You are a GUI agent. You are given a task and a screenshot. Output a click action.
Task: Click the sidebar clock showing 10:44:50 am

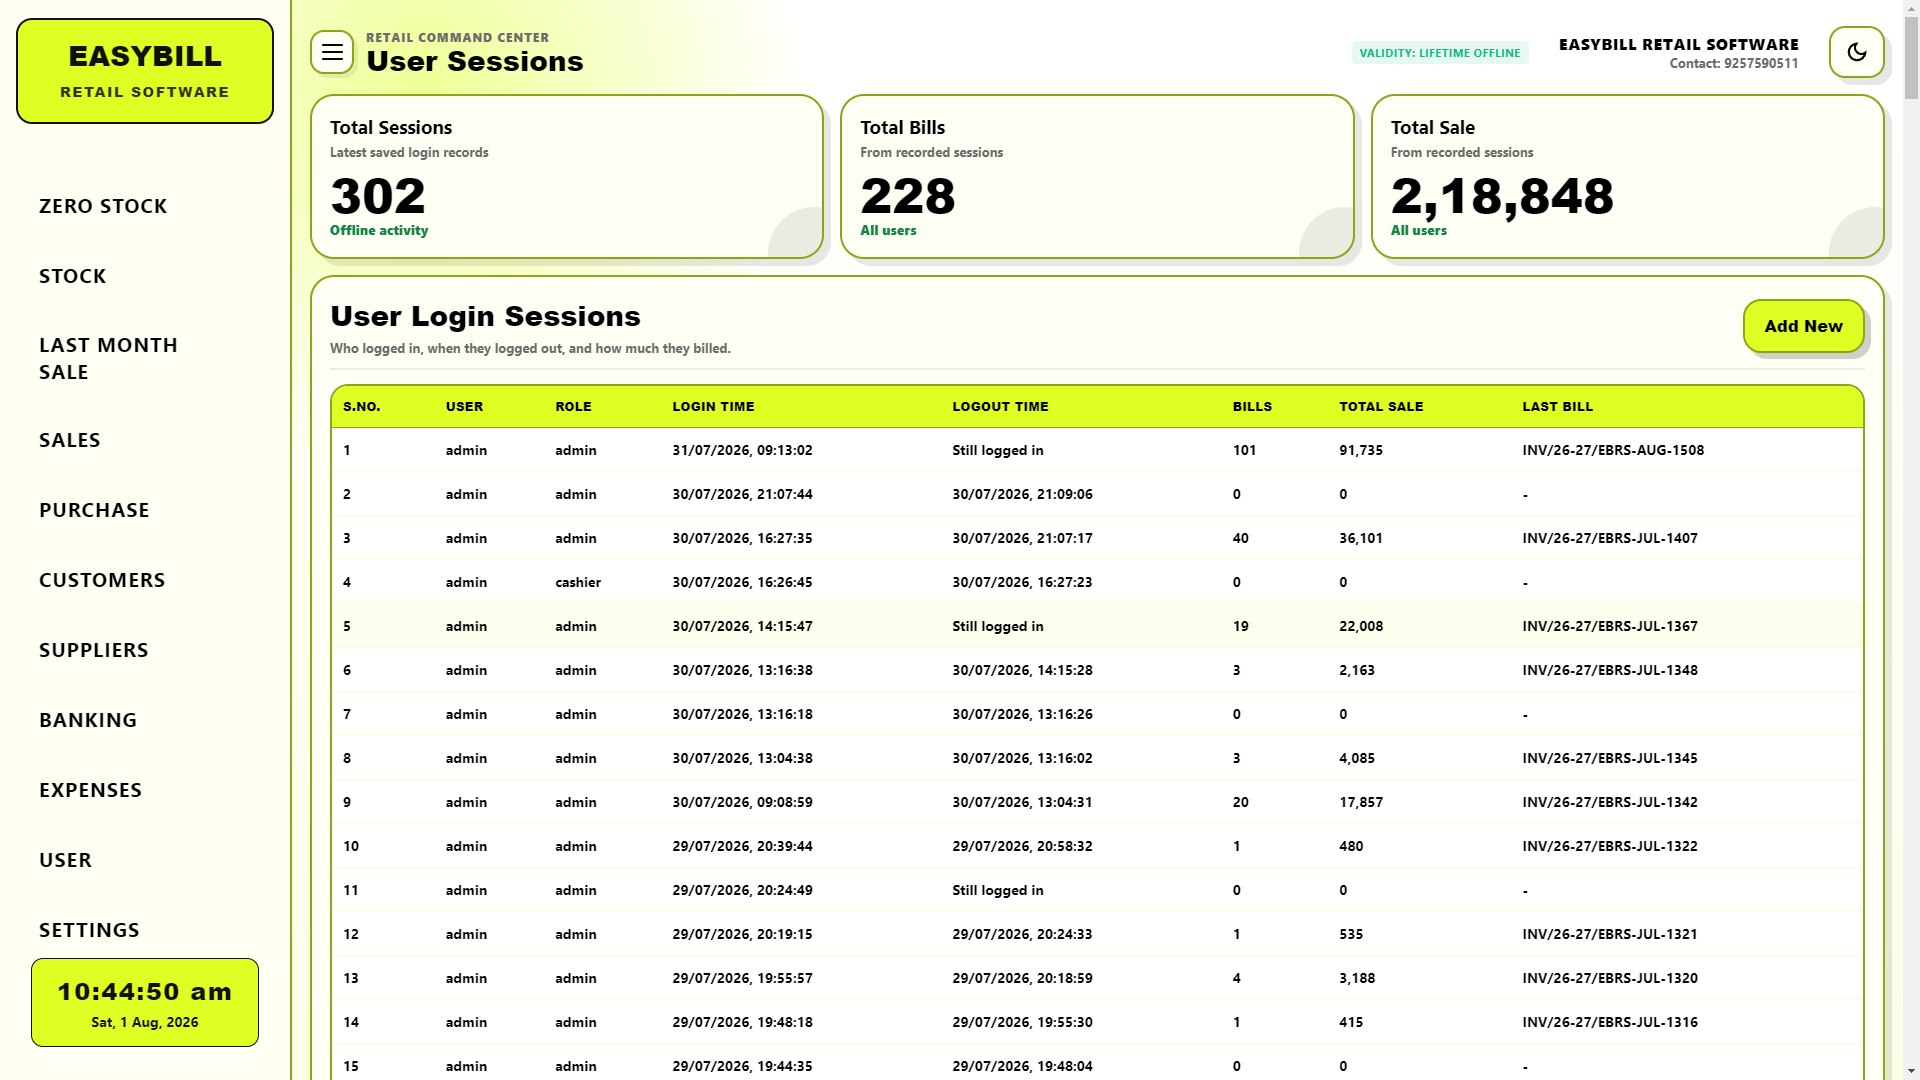[145, 1003]
